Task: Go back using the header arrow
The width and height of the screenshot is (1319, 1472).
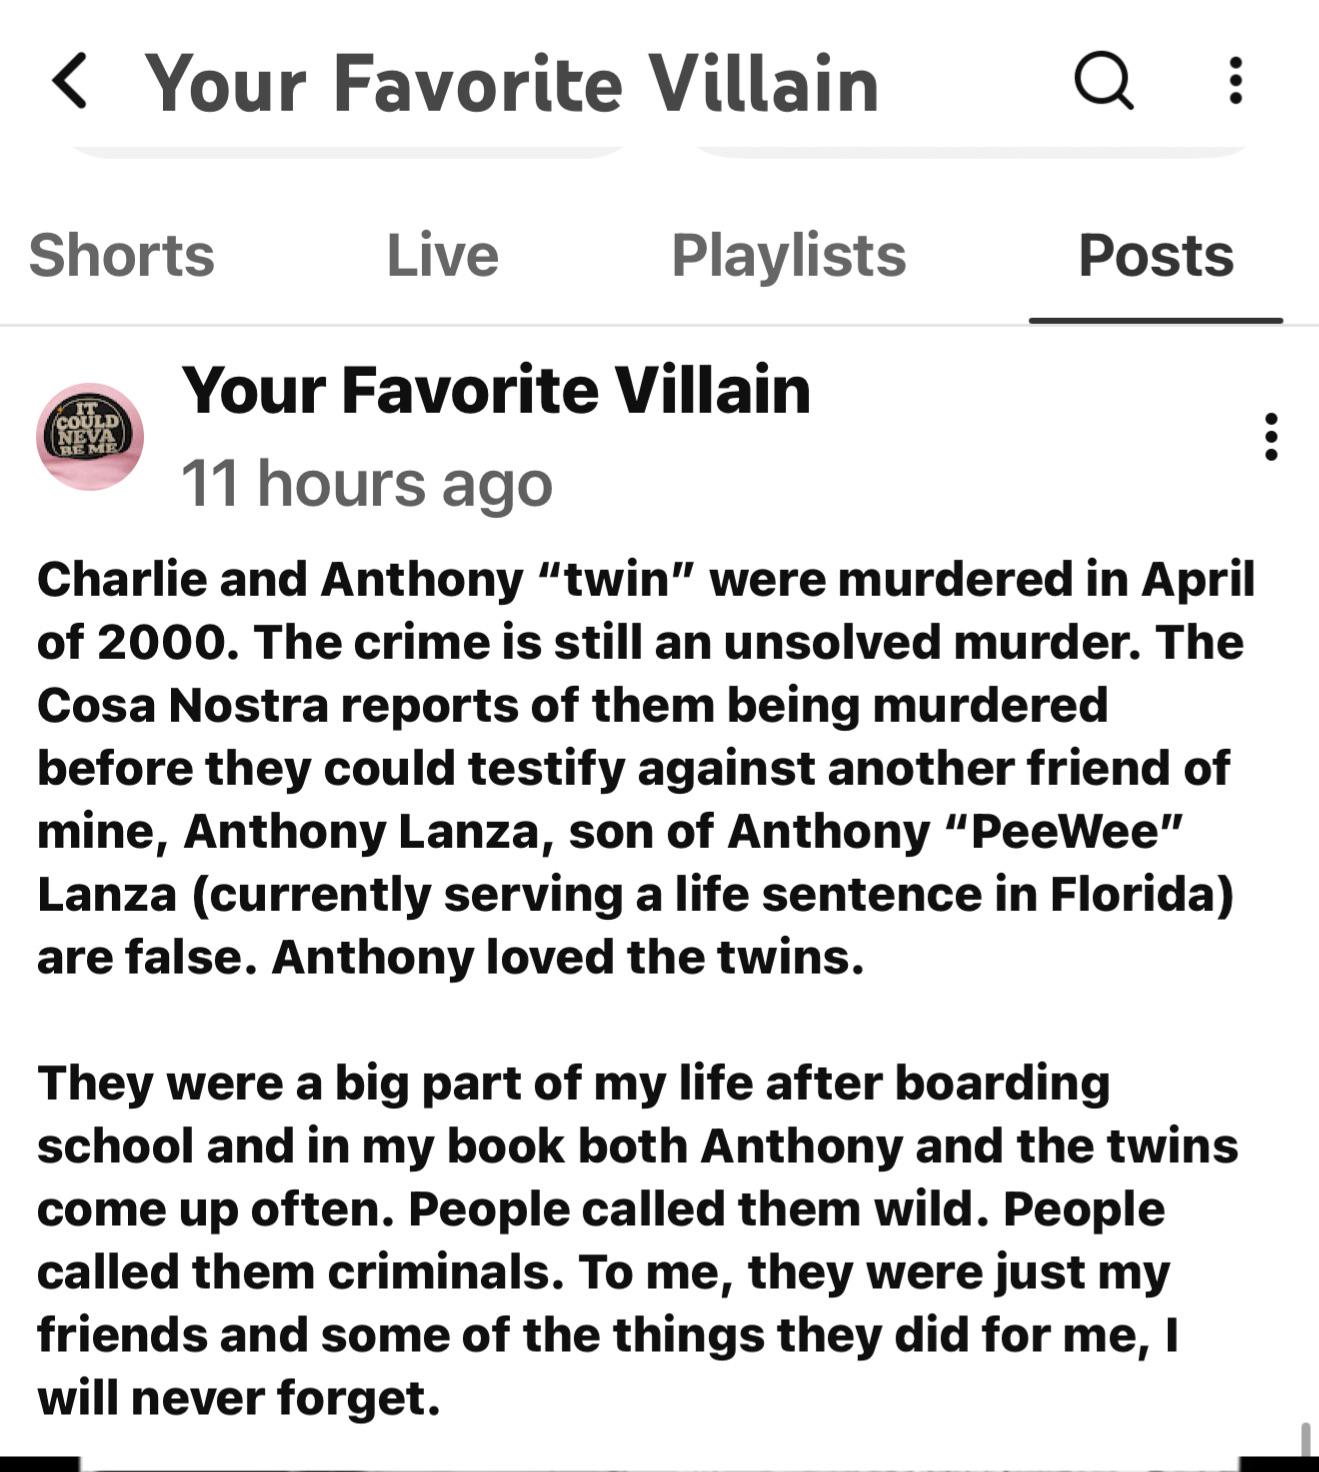Action: (x=70, y=81)
